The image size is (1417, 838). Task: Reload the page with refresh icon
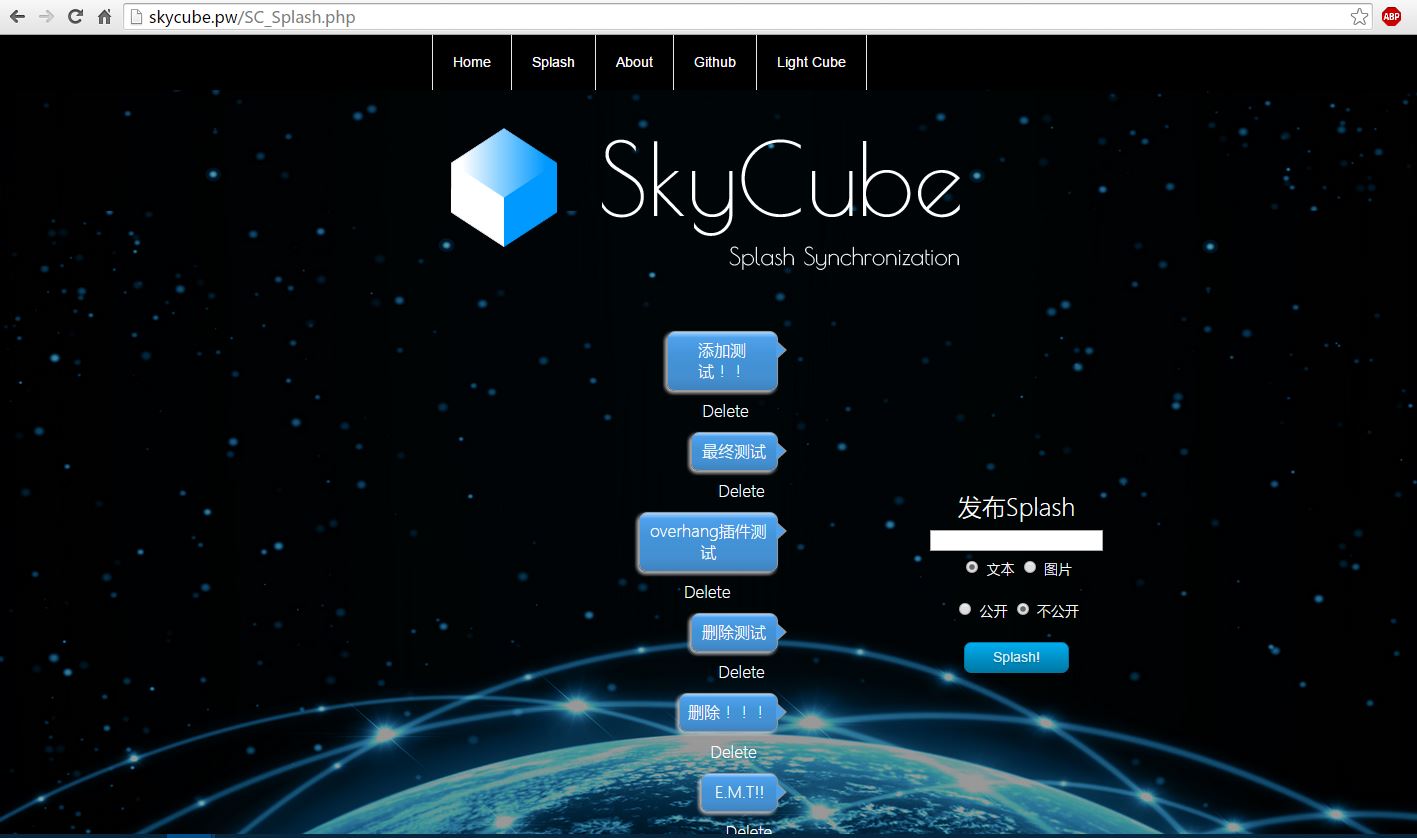(x=75, y=17)
